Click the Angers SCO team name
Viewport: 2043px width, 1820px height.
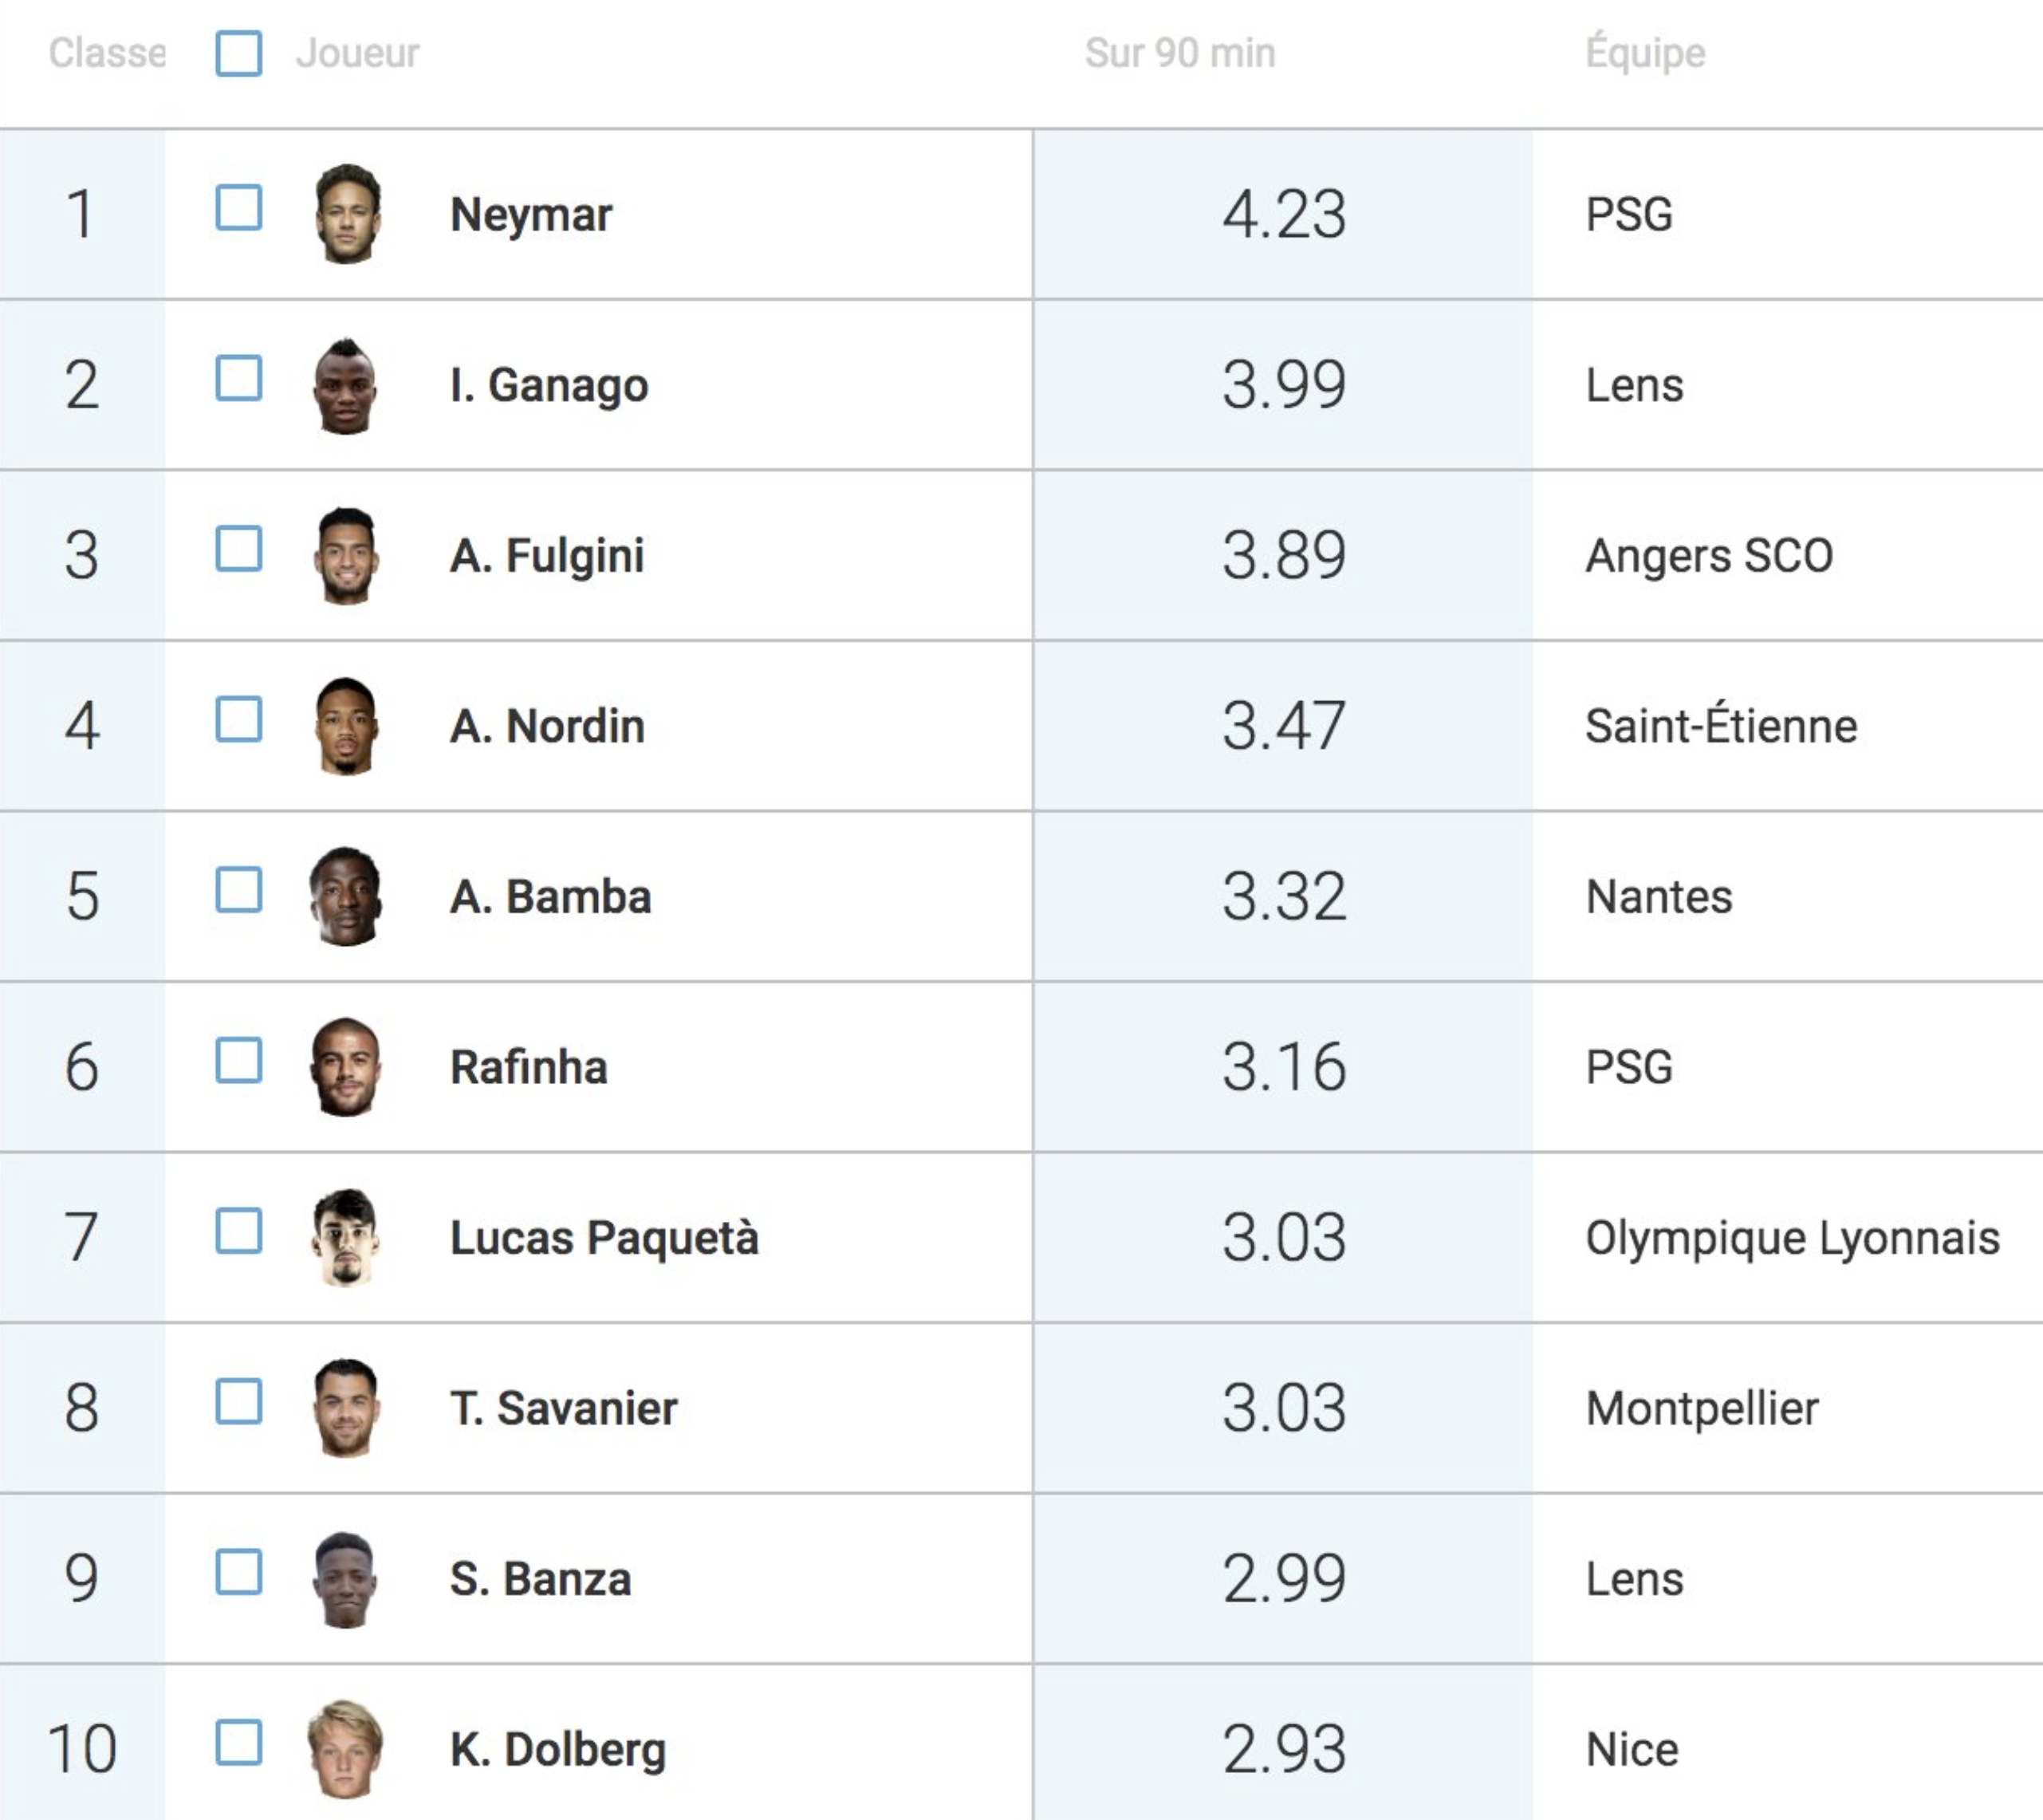pyautogui.click(x=1709, y=556)
